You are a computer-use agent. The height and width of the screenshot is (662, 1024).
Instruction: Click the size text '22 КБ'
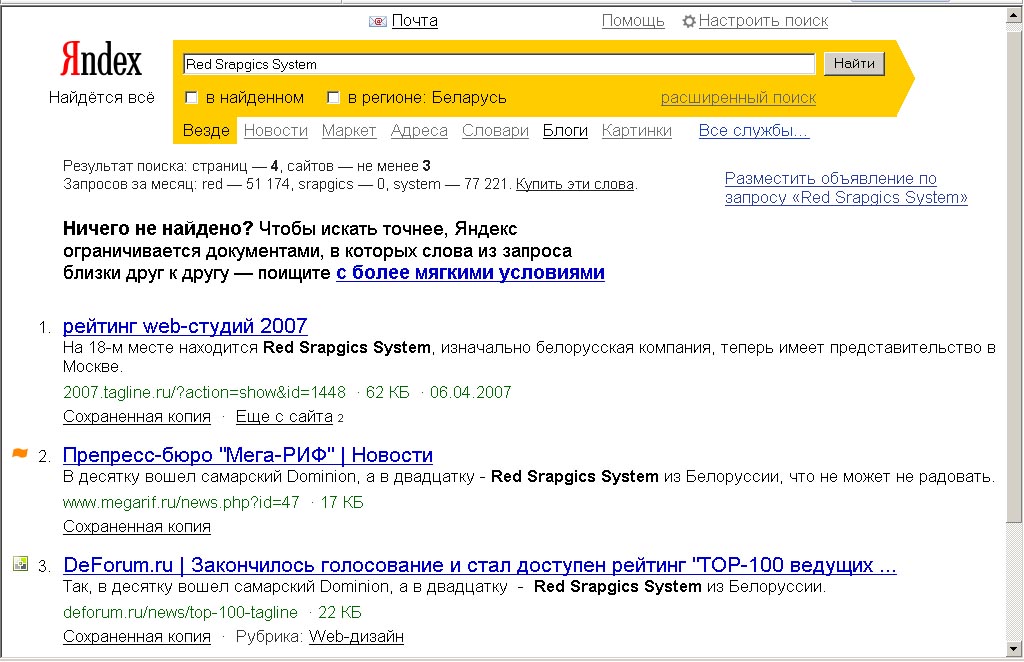[x=340, y=612]
